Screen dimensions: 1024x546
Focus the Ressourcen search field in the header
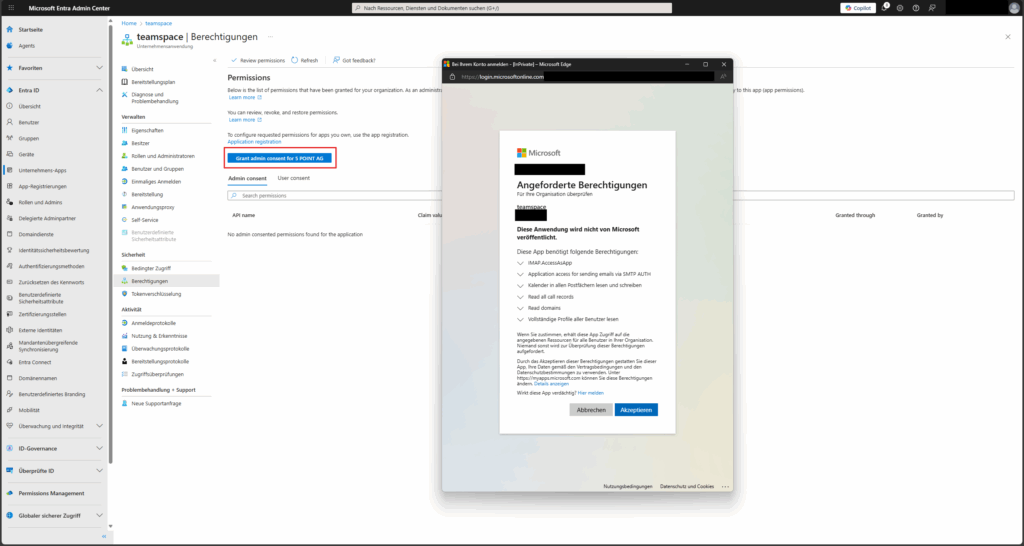(x=511, y=8)
